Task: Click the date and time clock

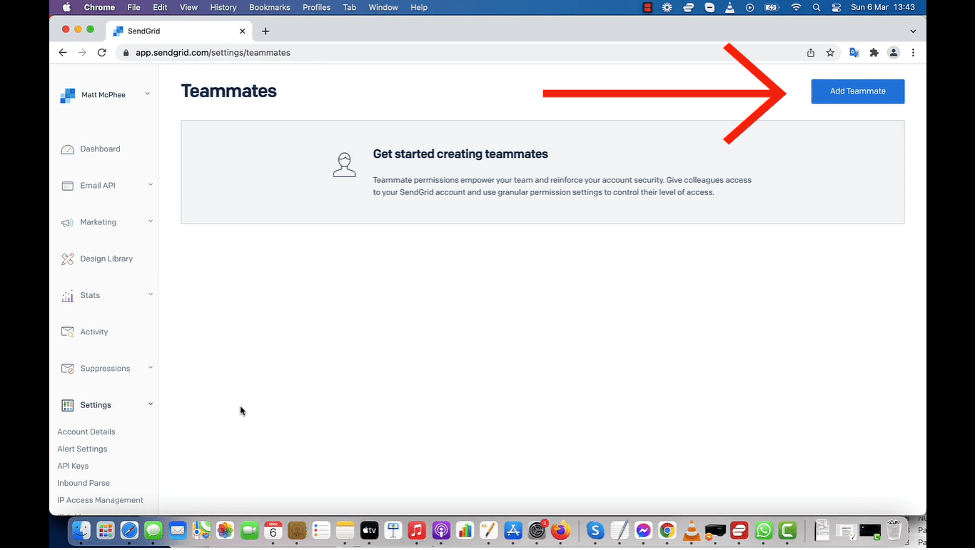Action: tap(885, 7)
